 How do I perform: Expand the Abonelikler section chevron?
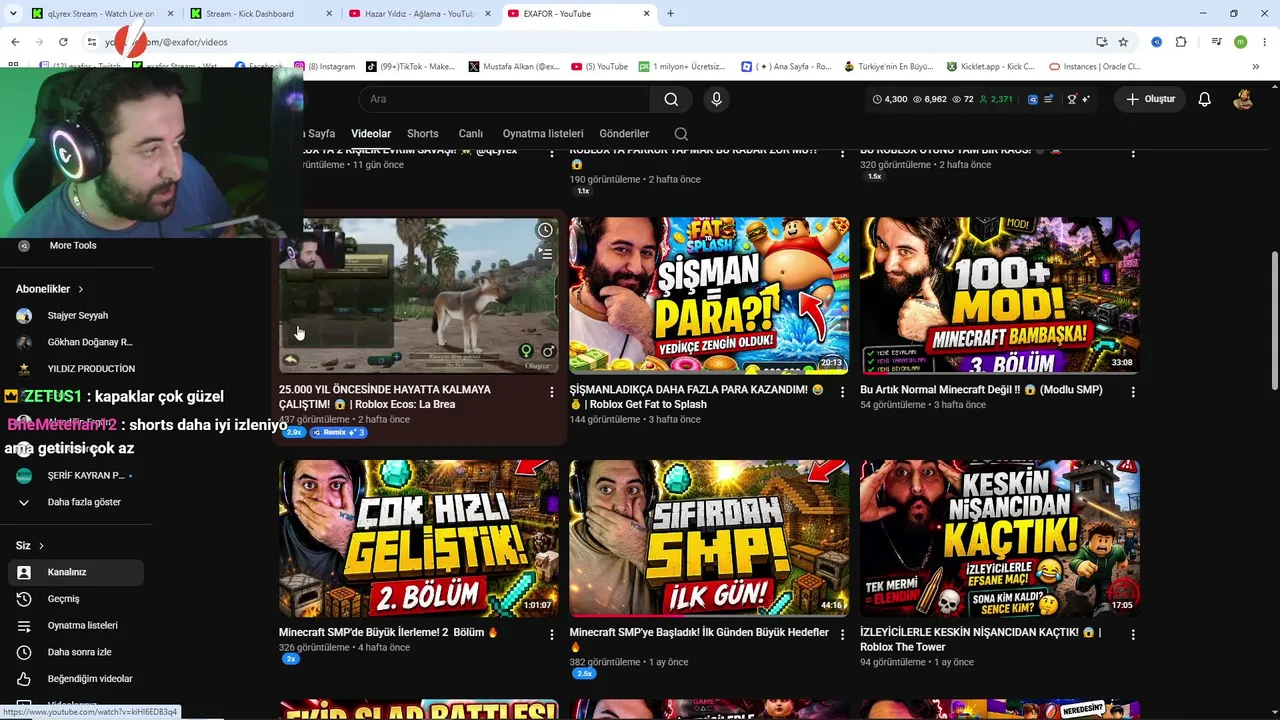[81, 289]
